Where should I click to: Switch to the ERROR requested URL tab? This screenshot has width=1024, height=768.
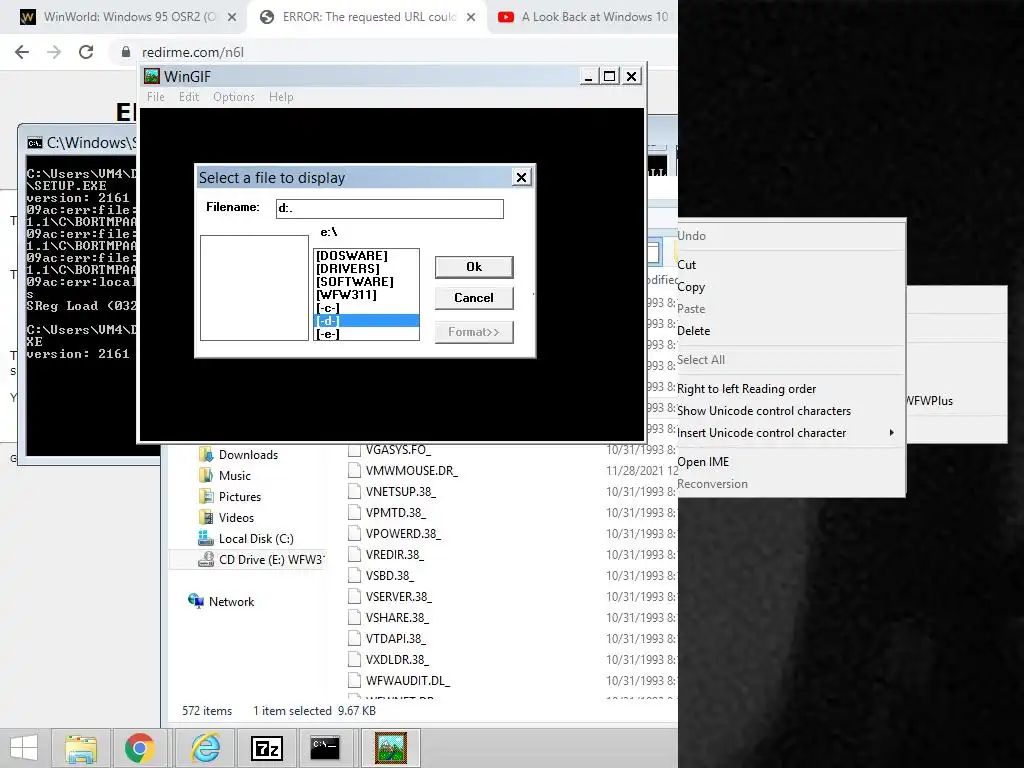point(369,17)
